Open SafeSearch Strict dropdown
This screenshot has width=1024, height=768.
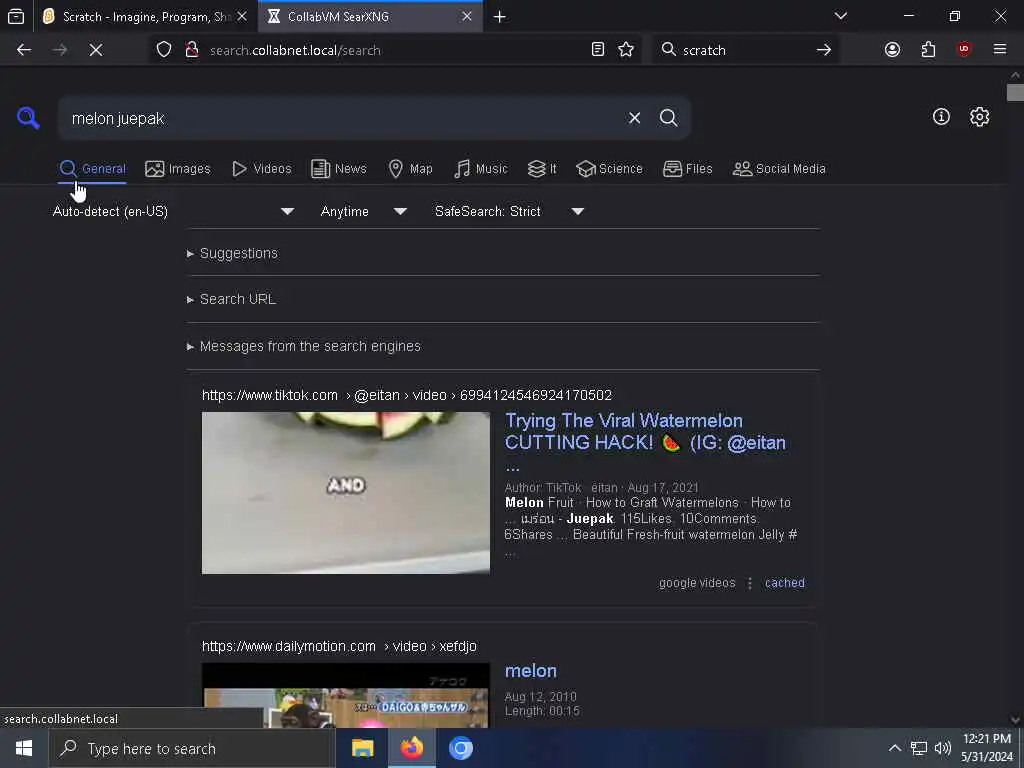pos(509,212)
